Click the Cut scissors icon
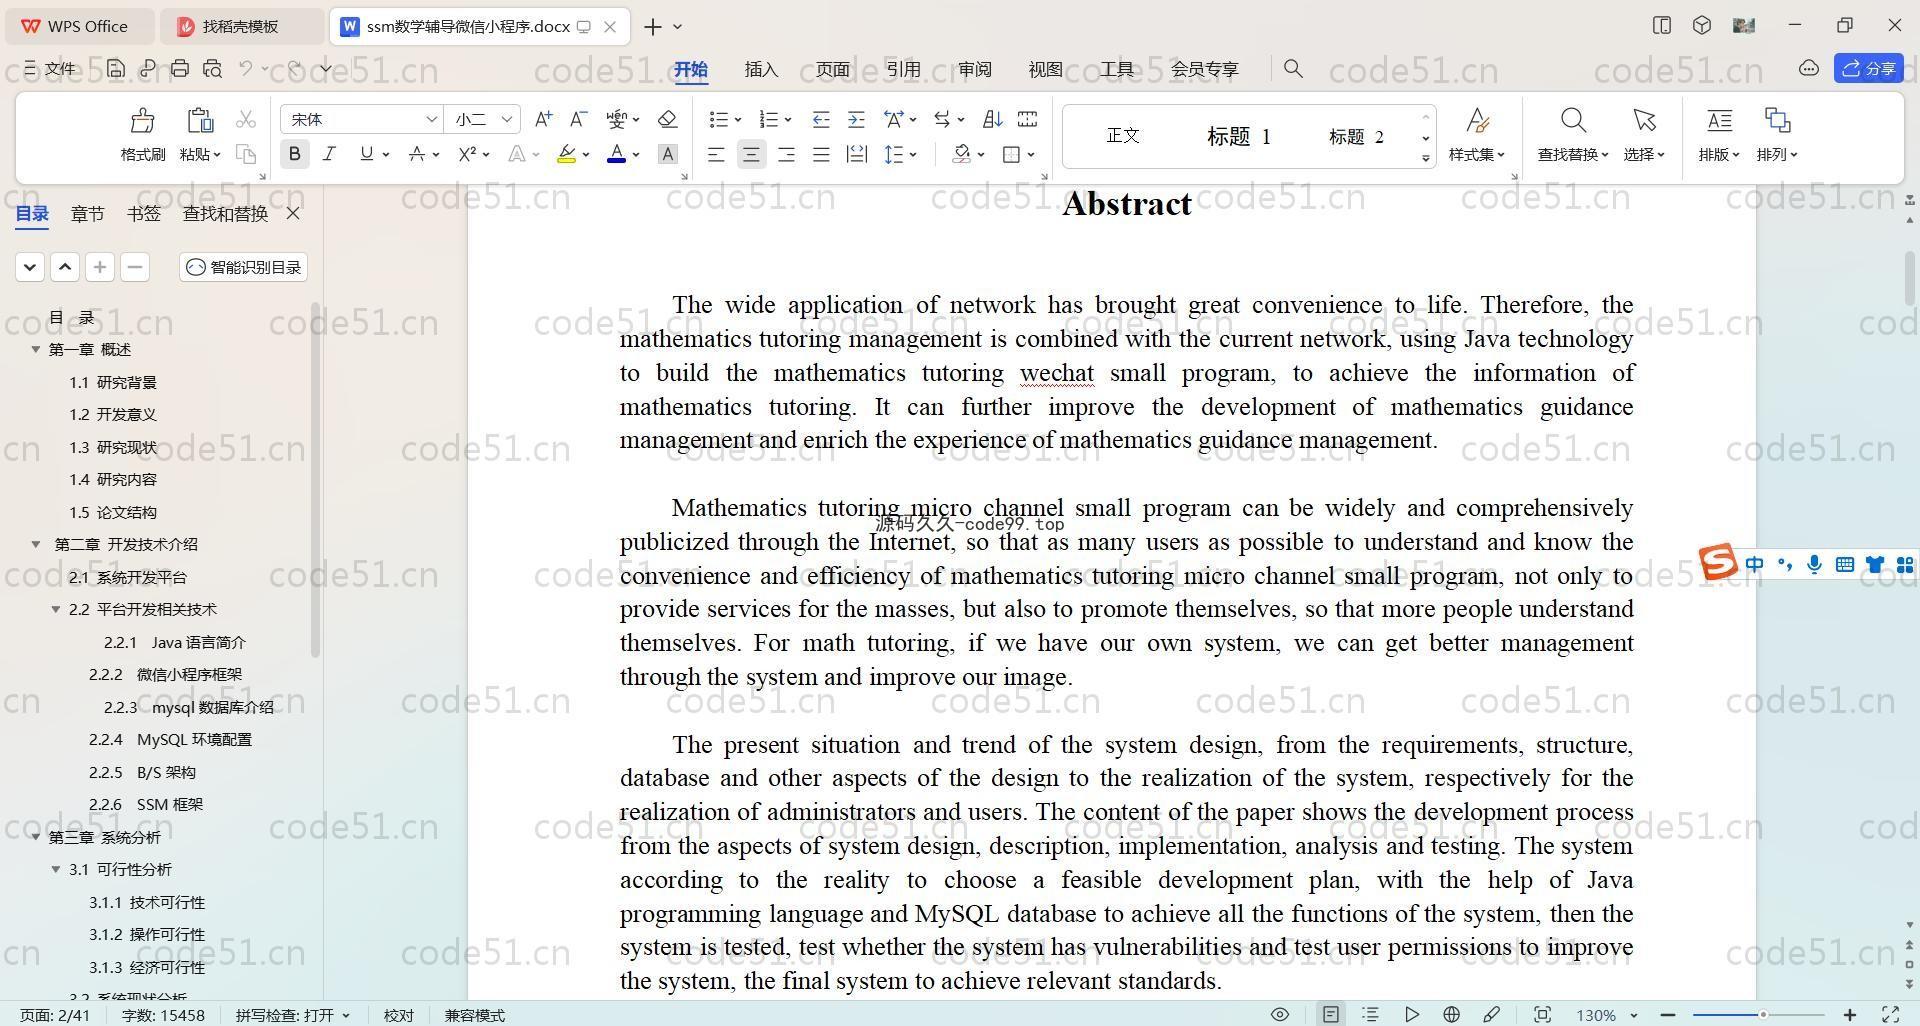 coord(246,120)
